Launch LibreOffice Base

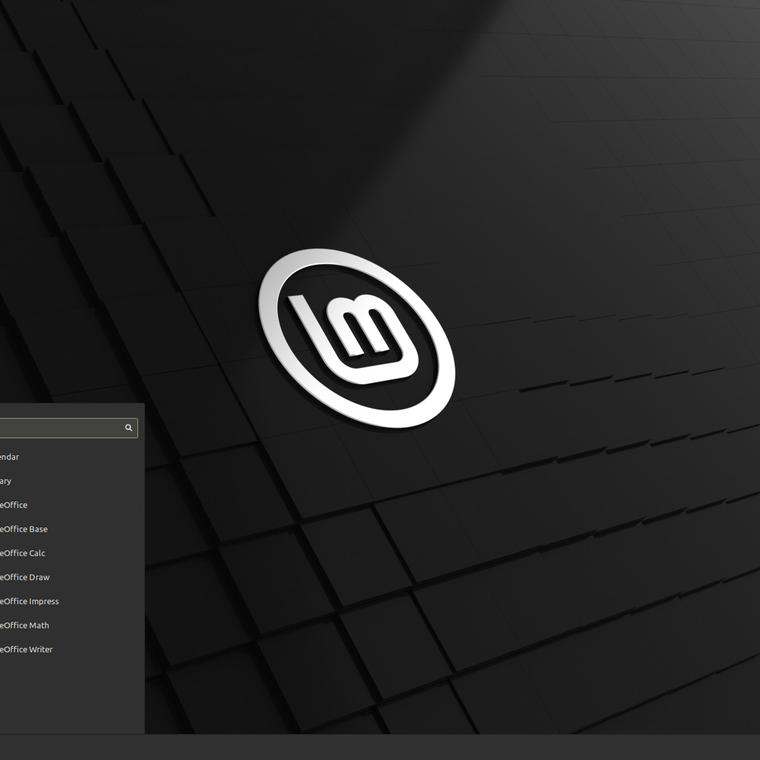tap(24, 529)
